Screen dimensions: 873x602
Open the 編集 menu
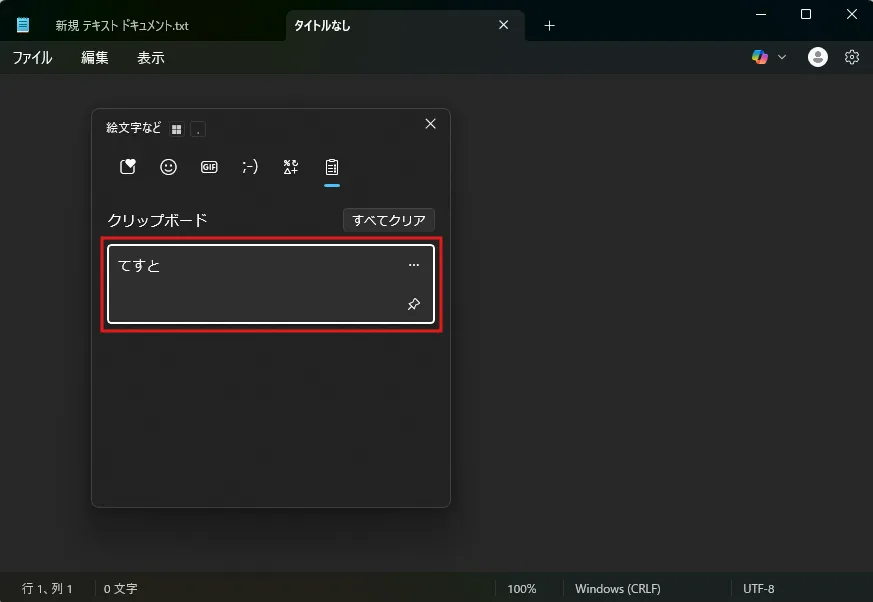(x=95, y=57)
